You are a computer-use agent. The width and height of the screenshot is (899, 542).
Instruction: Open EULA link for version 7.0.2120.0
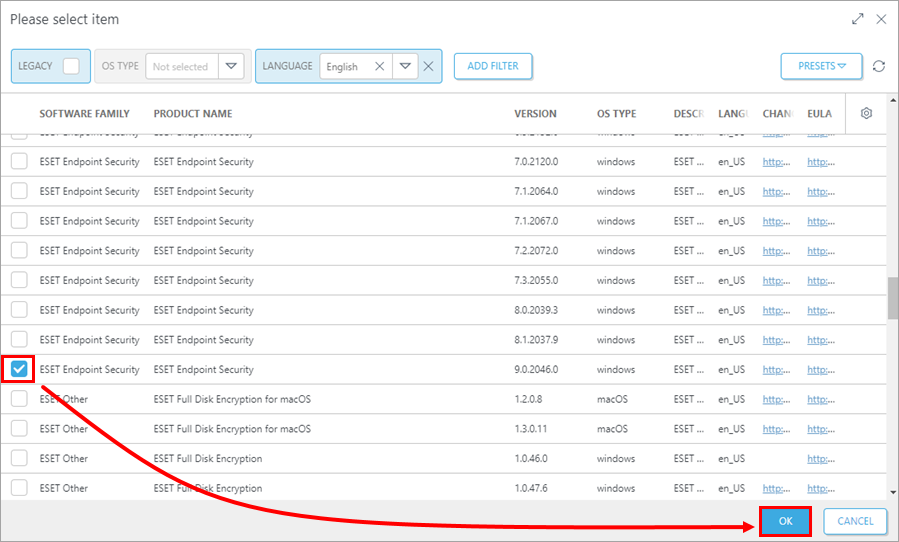(x=821, y=162)
